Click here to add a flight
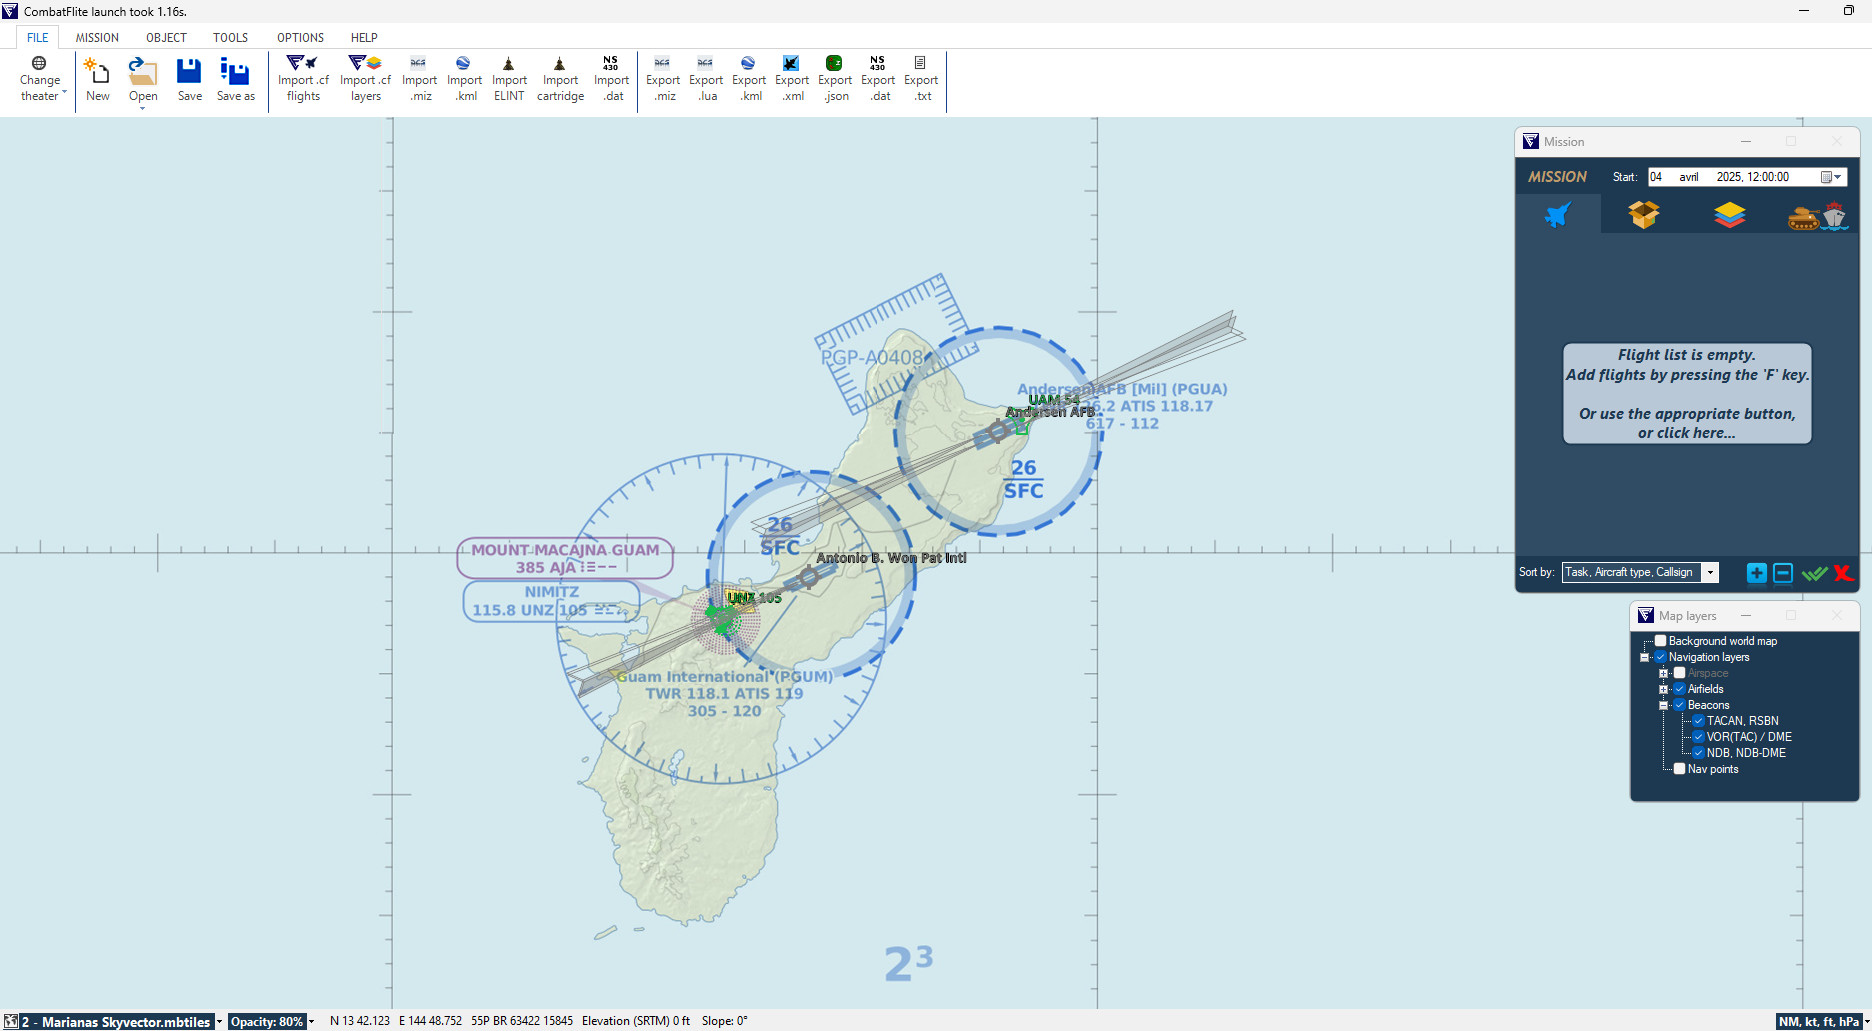Screen dimensions: 1872x1031 tap(1687, 394)
